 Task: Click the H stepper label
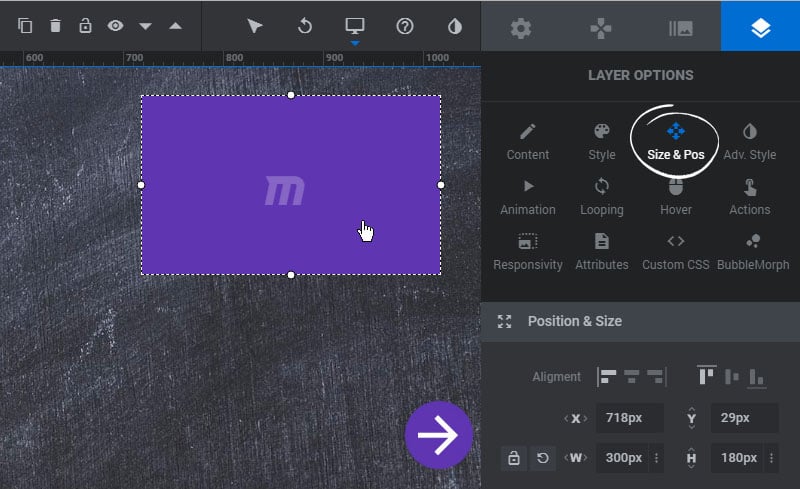[691, 458]
